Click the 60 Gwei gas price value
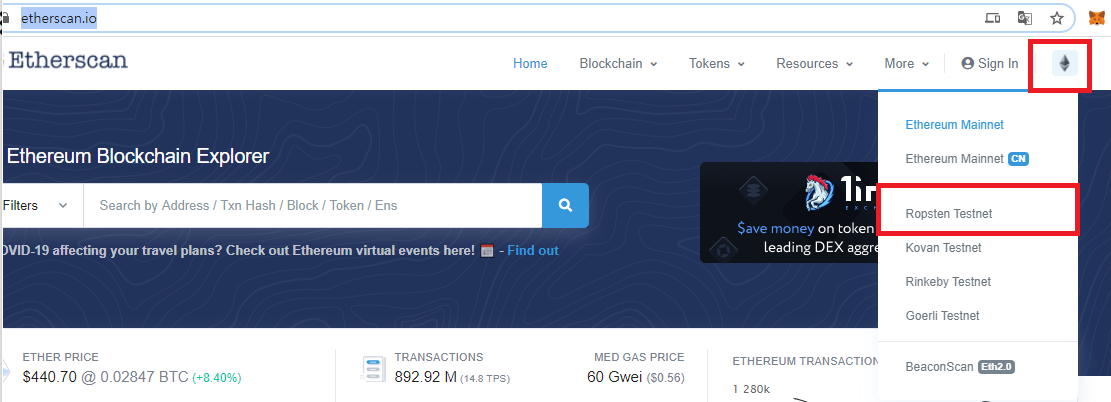Viewport: 1111px width, 402px height. (616, 377)
